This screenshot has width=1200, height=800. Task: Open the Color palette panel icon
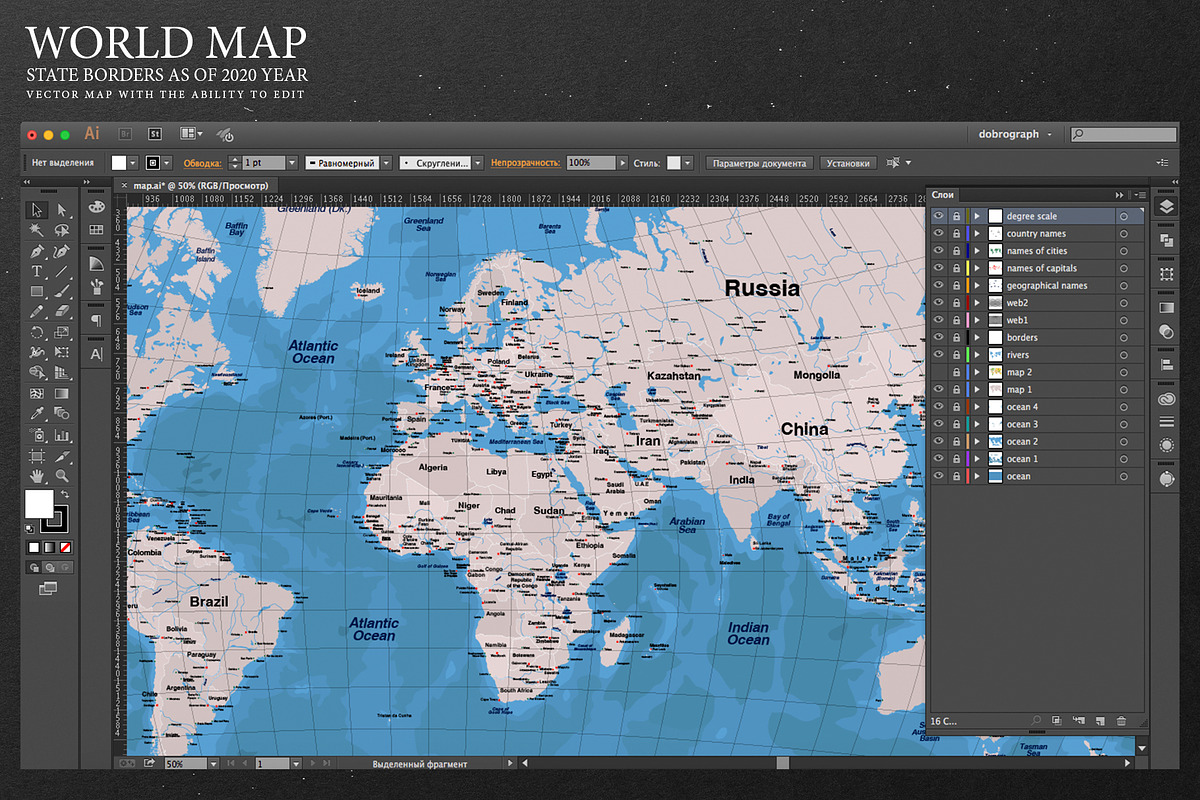(x=96, y=206)
